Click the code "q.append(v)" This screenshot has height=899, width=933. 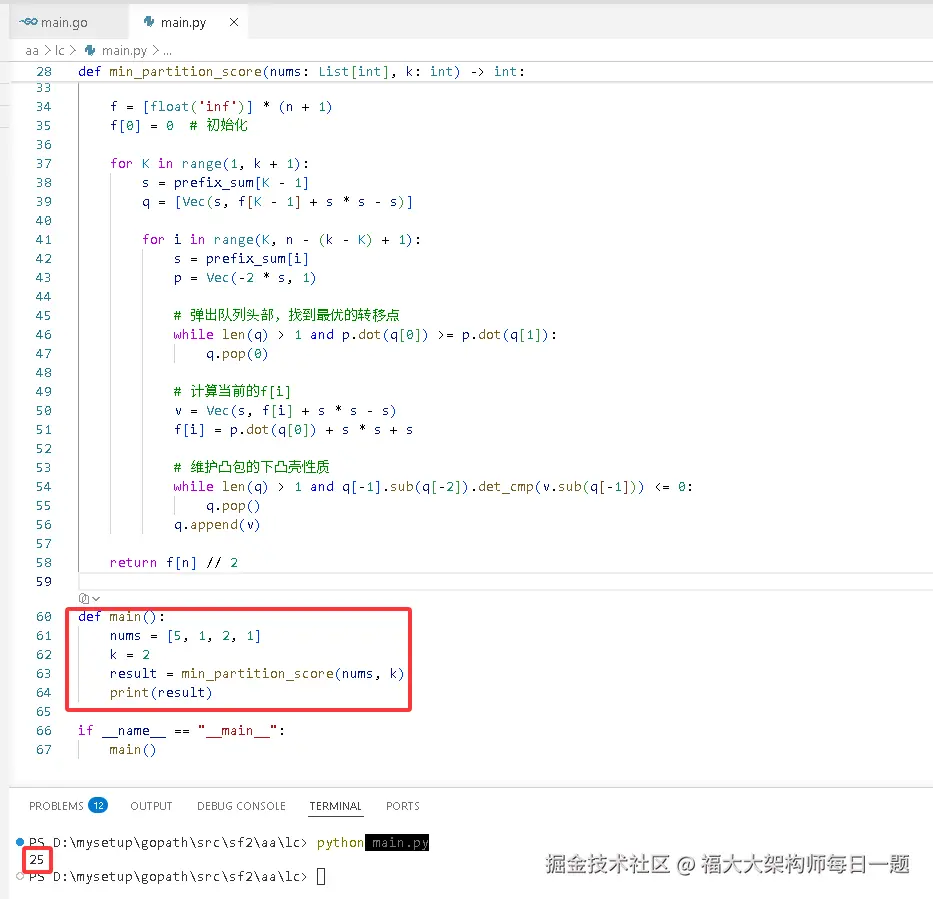point(217,525)
